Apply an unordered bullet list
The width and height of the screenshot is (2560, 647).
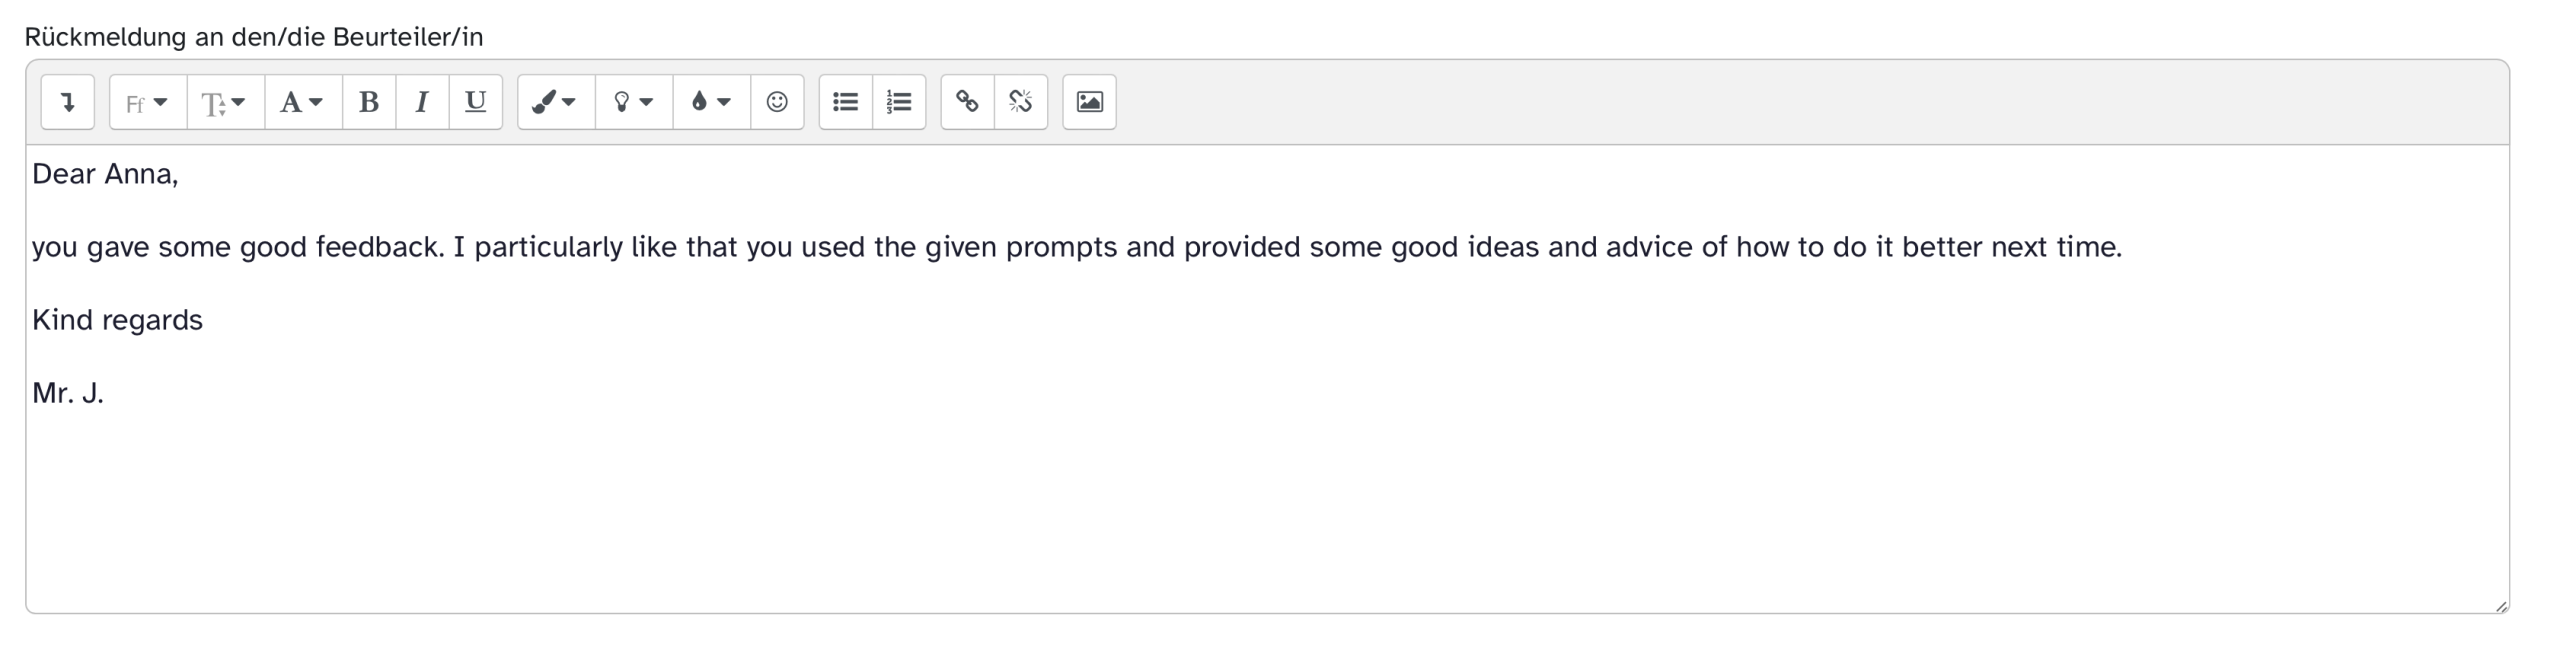(845, 102)
